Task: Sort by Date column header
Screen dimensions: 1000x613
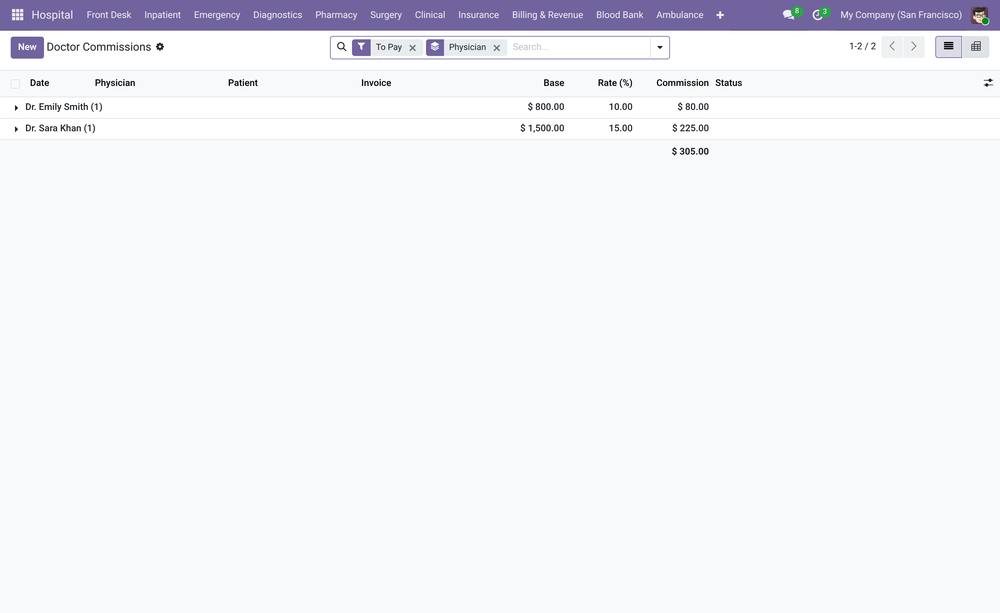Action: click(40, 83)
